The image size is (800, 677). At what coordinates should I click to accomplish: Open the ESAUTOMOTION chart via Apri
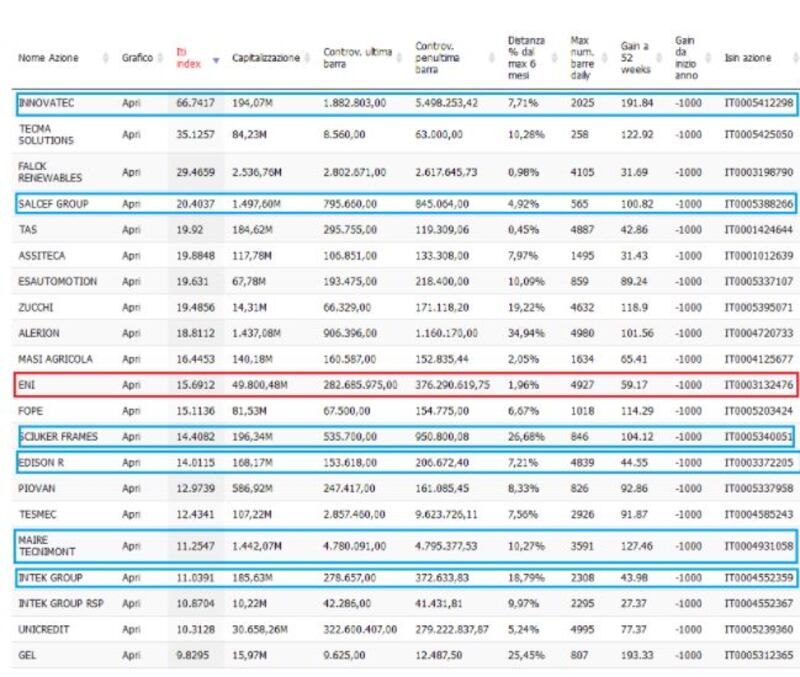point(131,282)
